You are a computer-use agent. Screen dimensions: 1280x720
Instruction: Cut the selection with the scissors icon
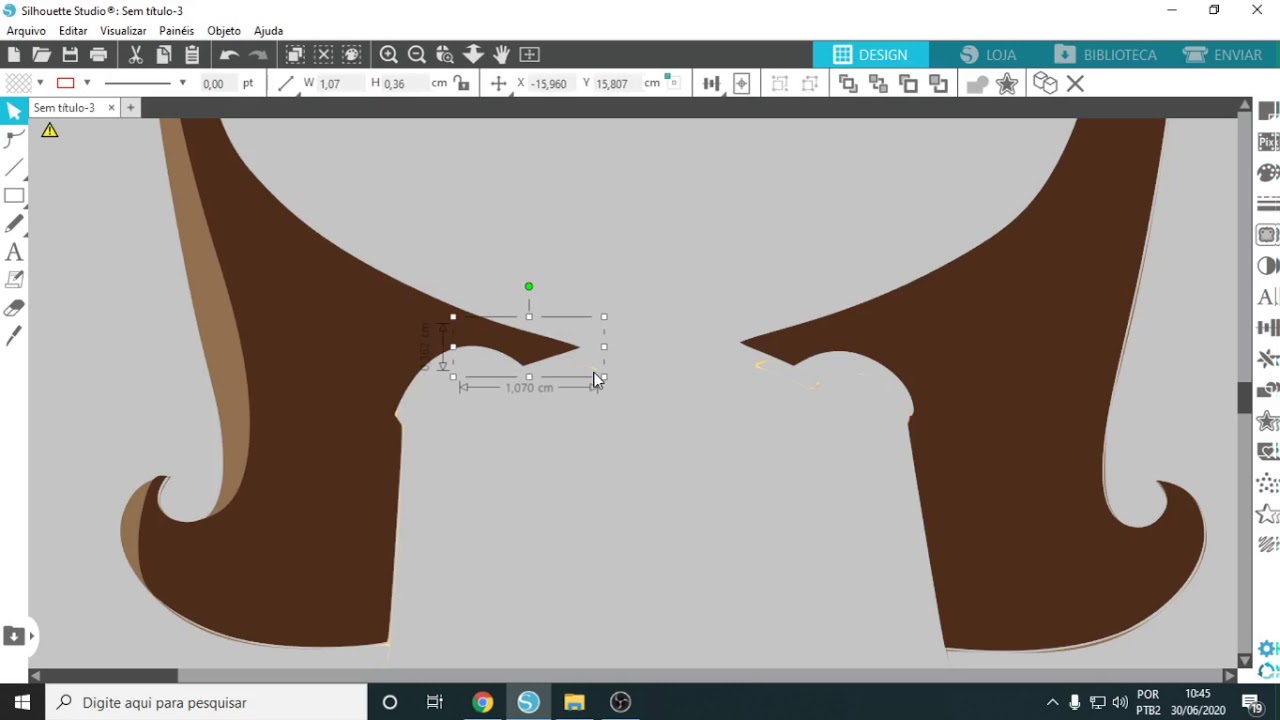point(136,55)
